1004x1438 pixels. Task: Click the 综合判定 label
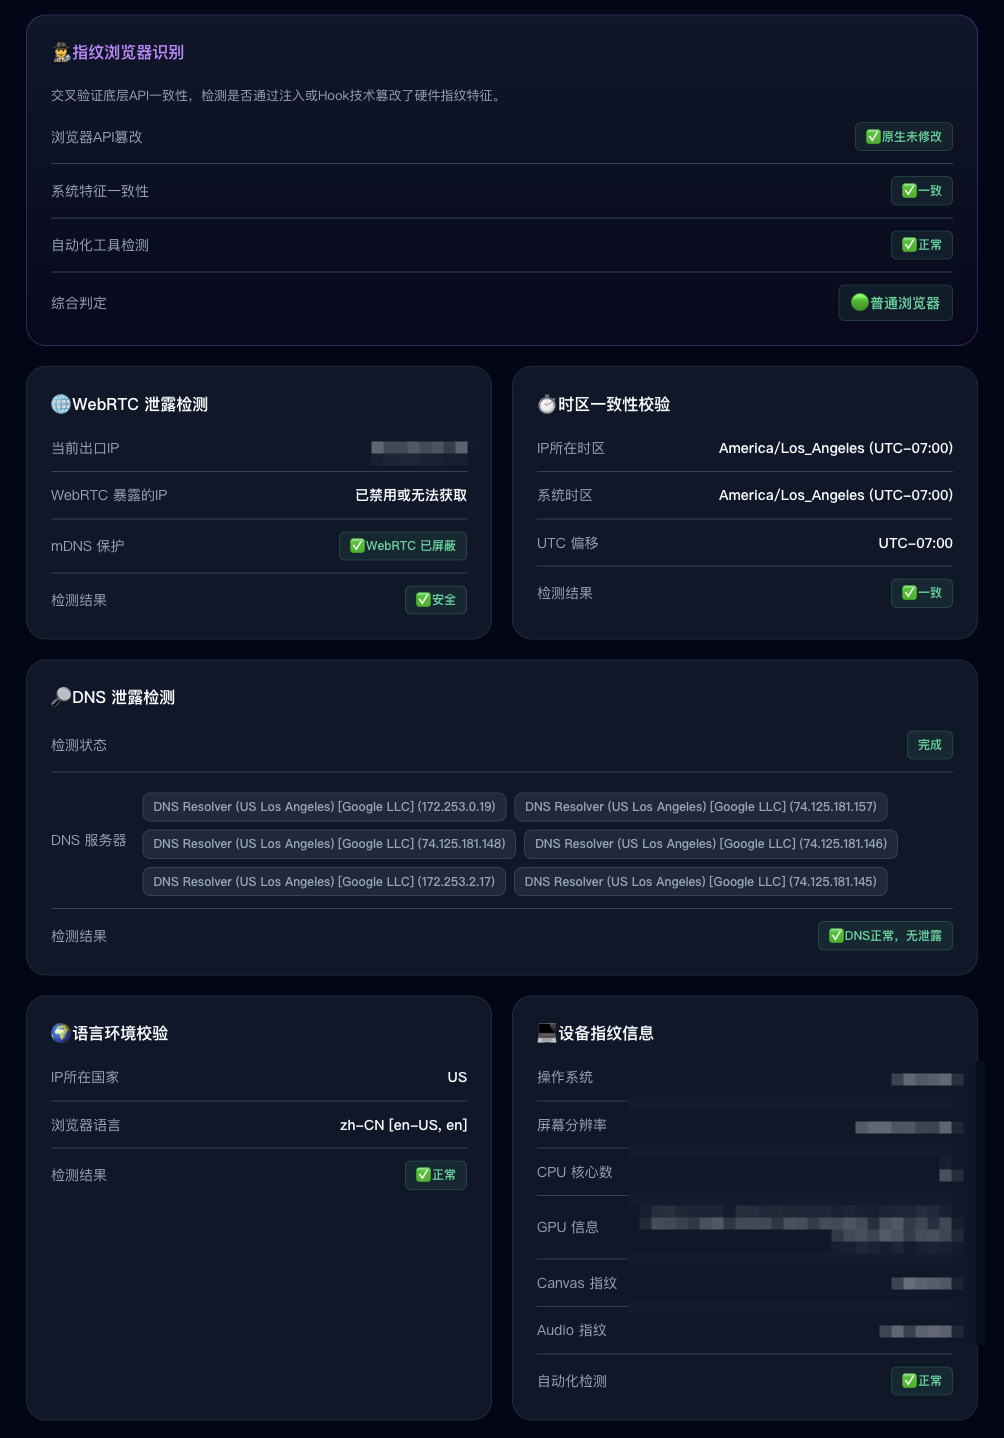(x=79, y=303)
